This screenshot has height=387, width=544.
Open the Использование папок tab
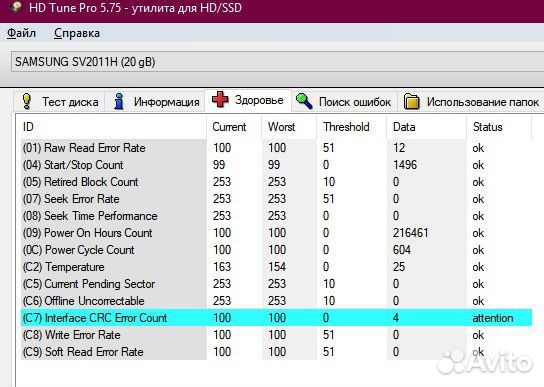click(x=471, y=102)
